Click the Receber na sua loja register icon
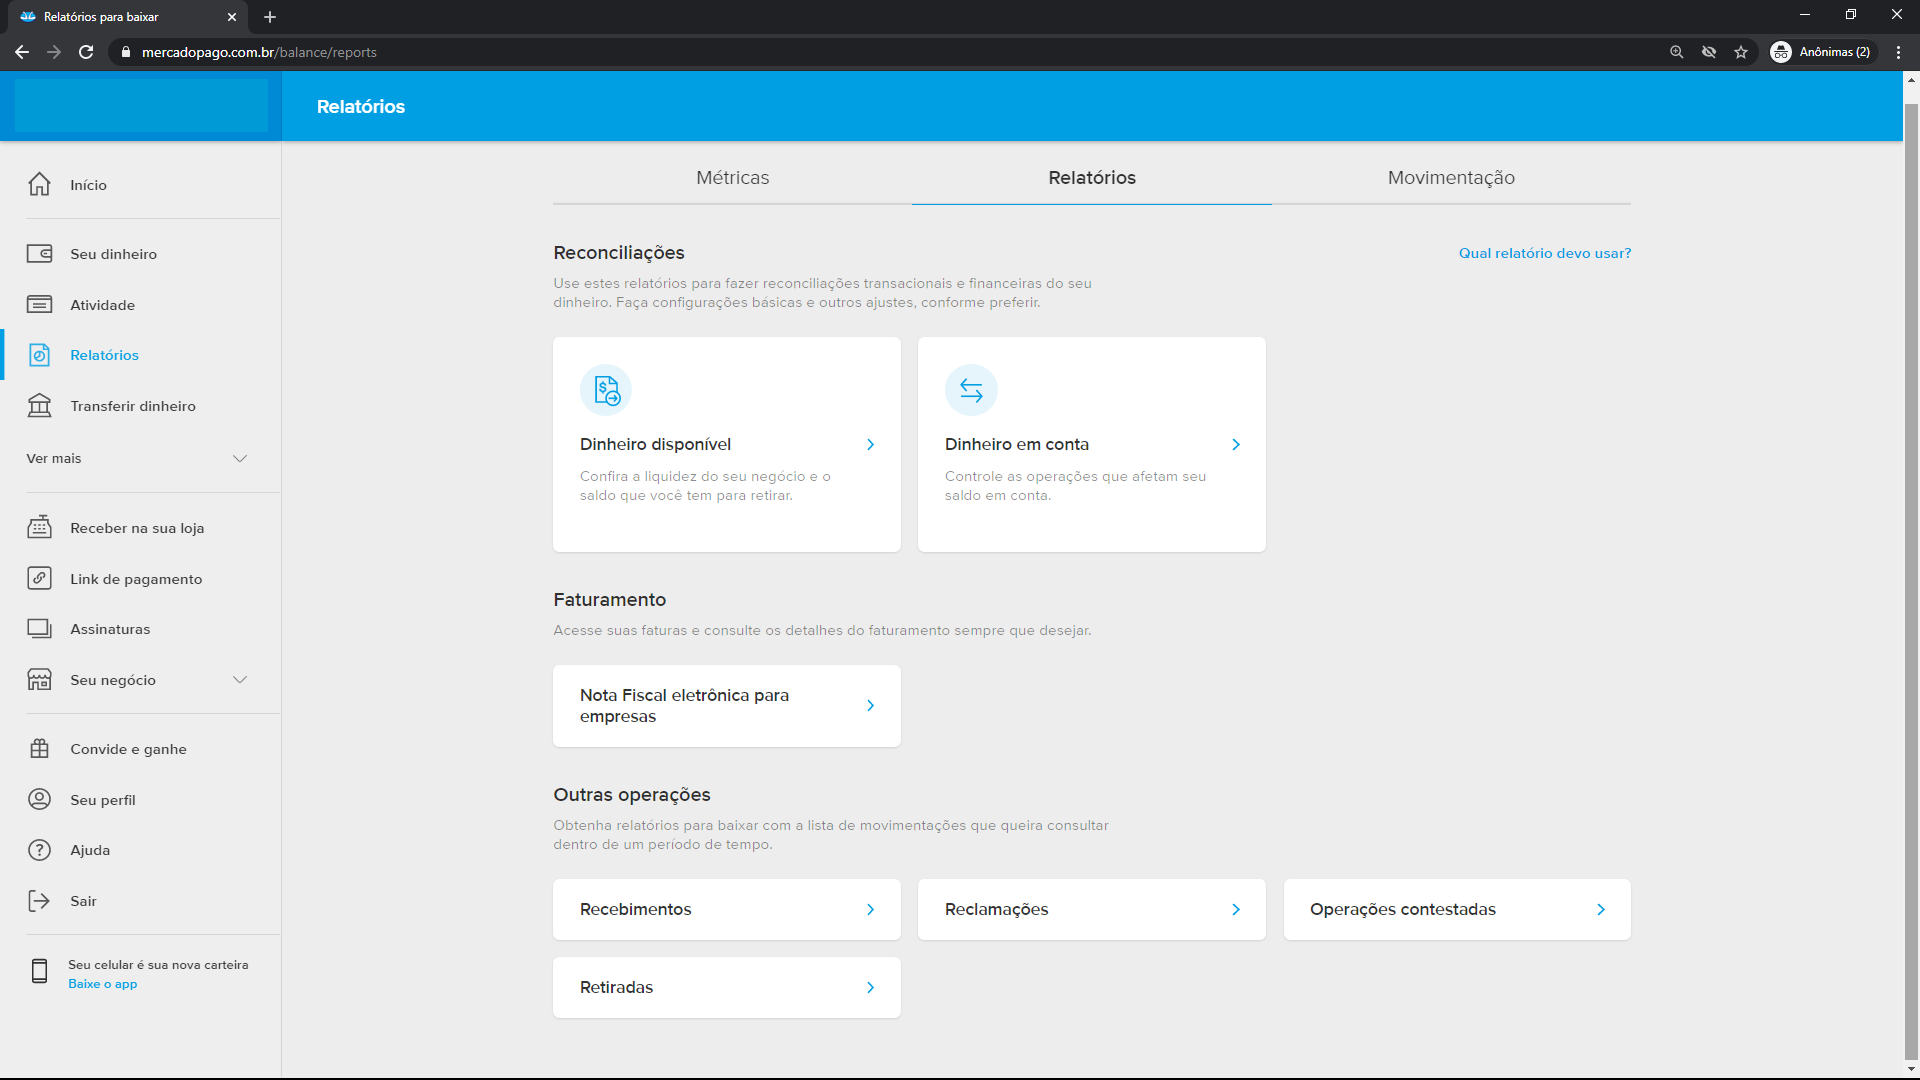The width and height of the screenshot is (1920, 1080). click(39, 528)
